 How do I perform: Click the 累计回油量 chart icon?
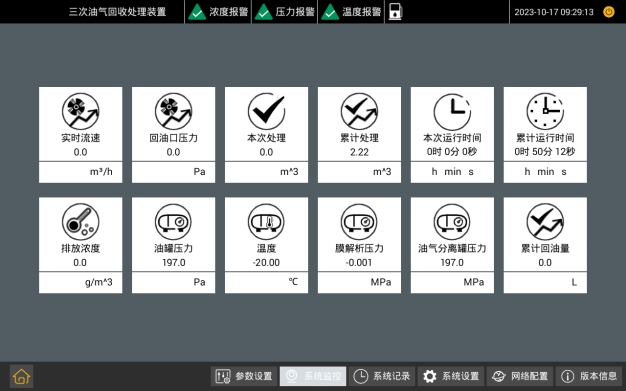point(545,222)
